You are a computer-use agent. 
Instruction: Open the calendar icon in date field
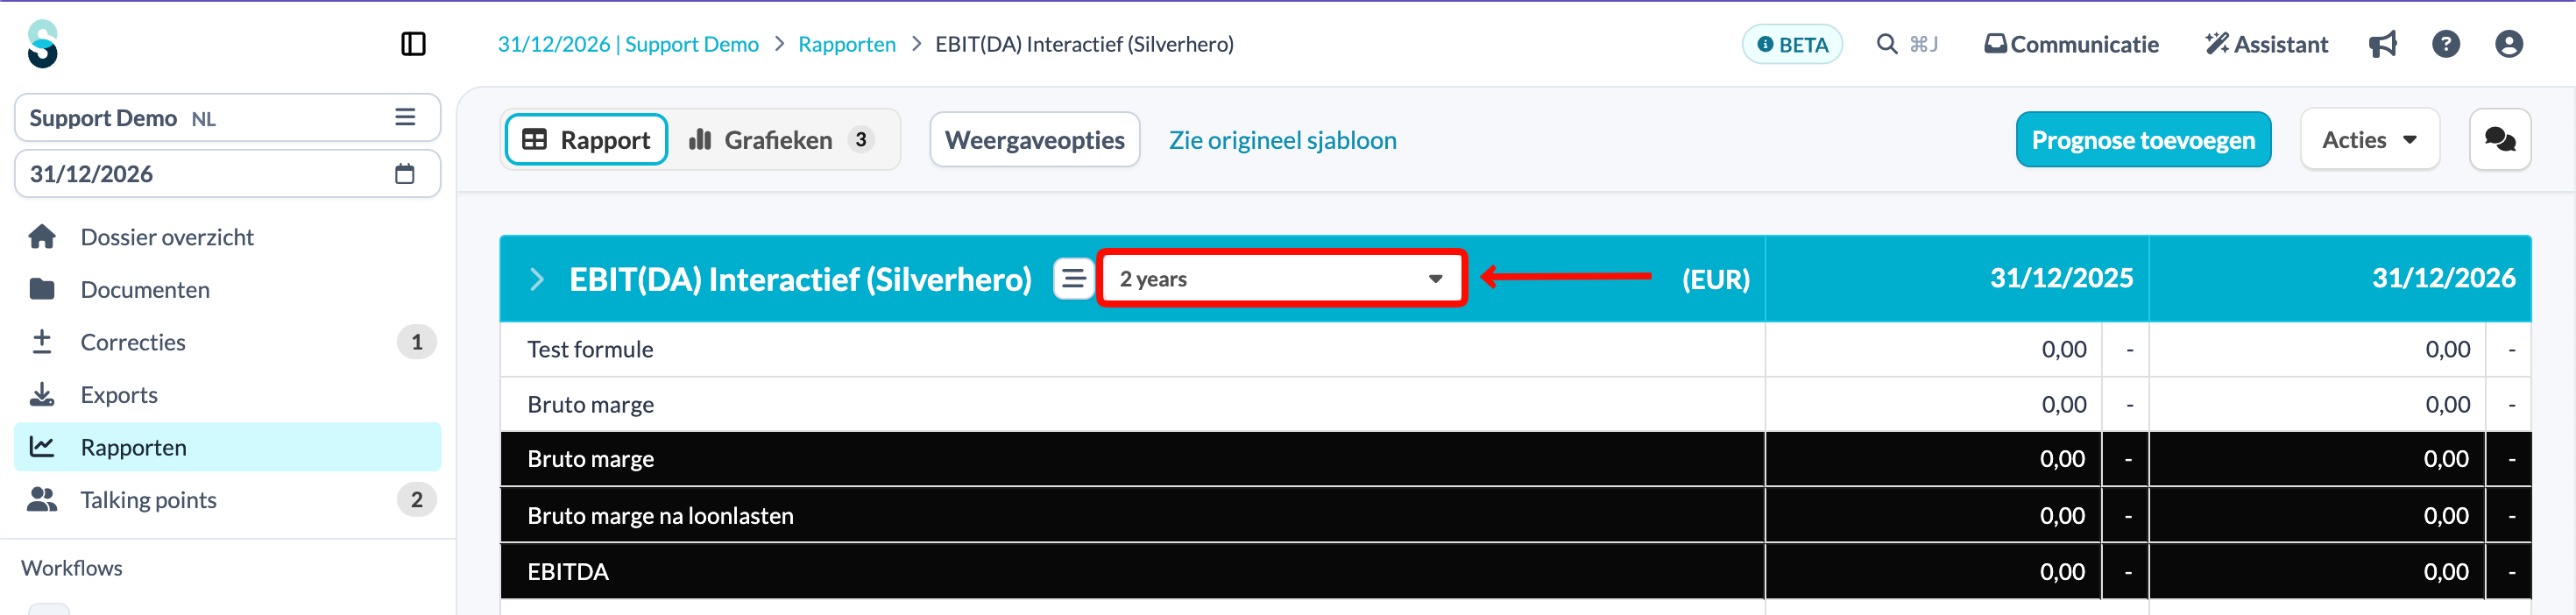(x=405, y=174)
